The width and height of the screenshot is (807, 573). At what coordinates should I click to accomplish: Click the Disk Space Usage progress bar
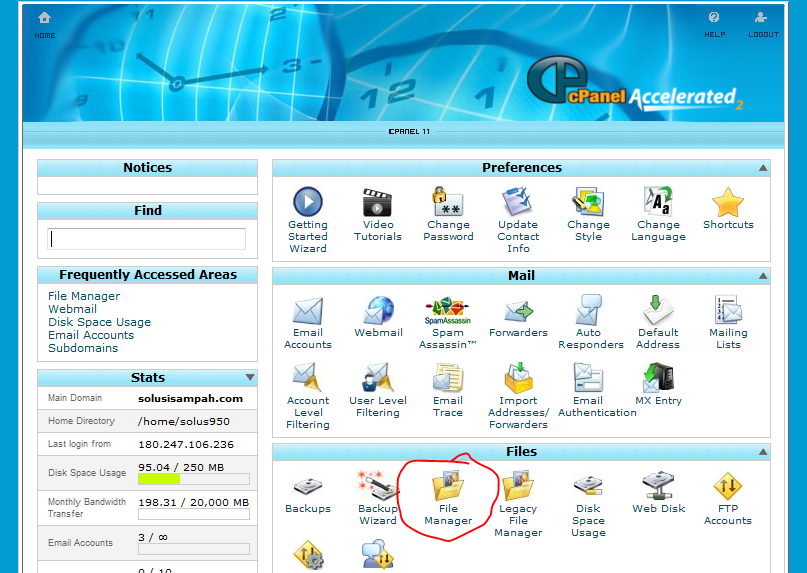point(194,479)
